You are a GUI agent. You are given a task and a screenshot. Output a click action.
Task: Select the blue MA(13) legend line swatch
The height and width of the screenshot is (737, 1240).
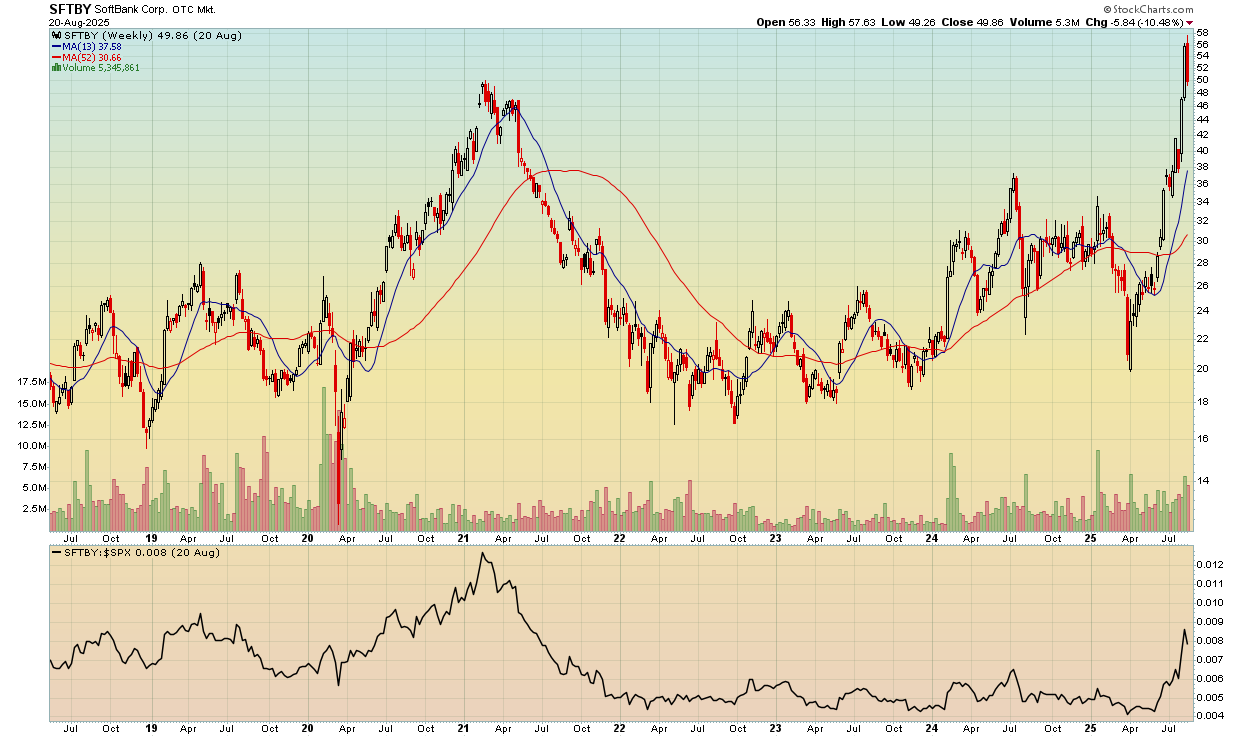(x=56, y=46)
